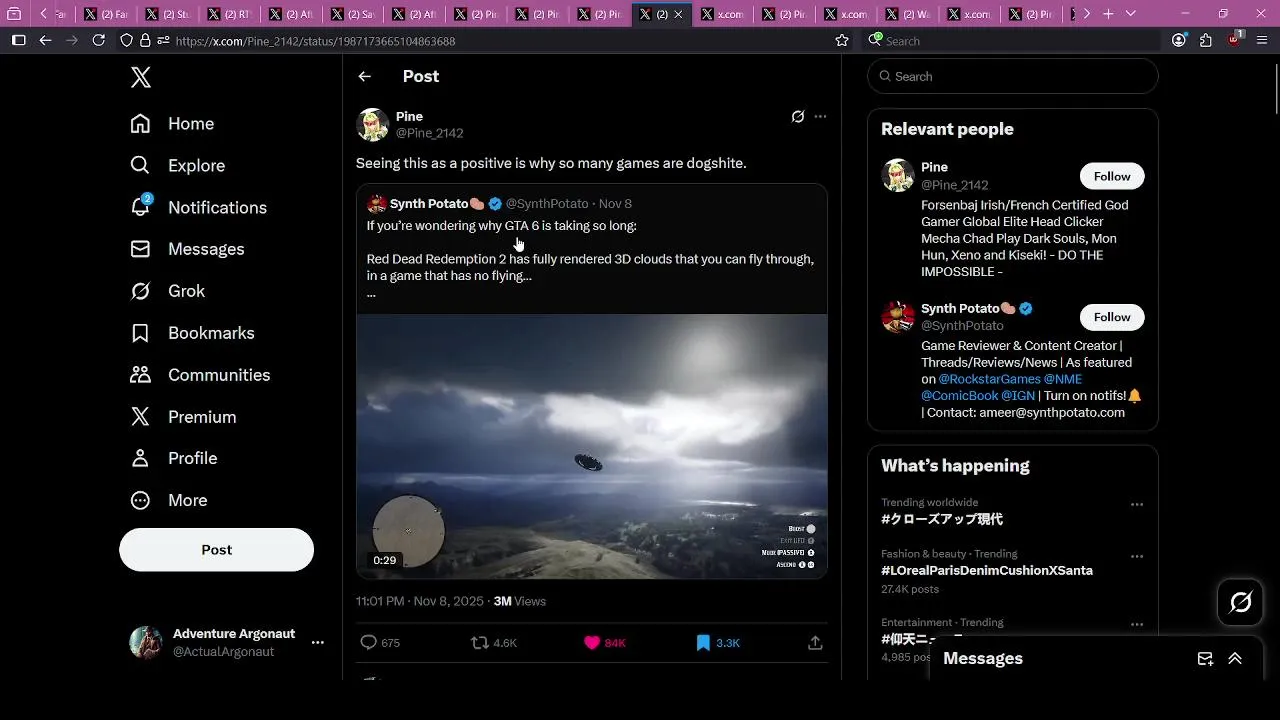Click the back arrow next to Post
Viewport: 1280px width, 720px height.
click(365, 77)
